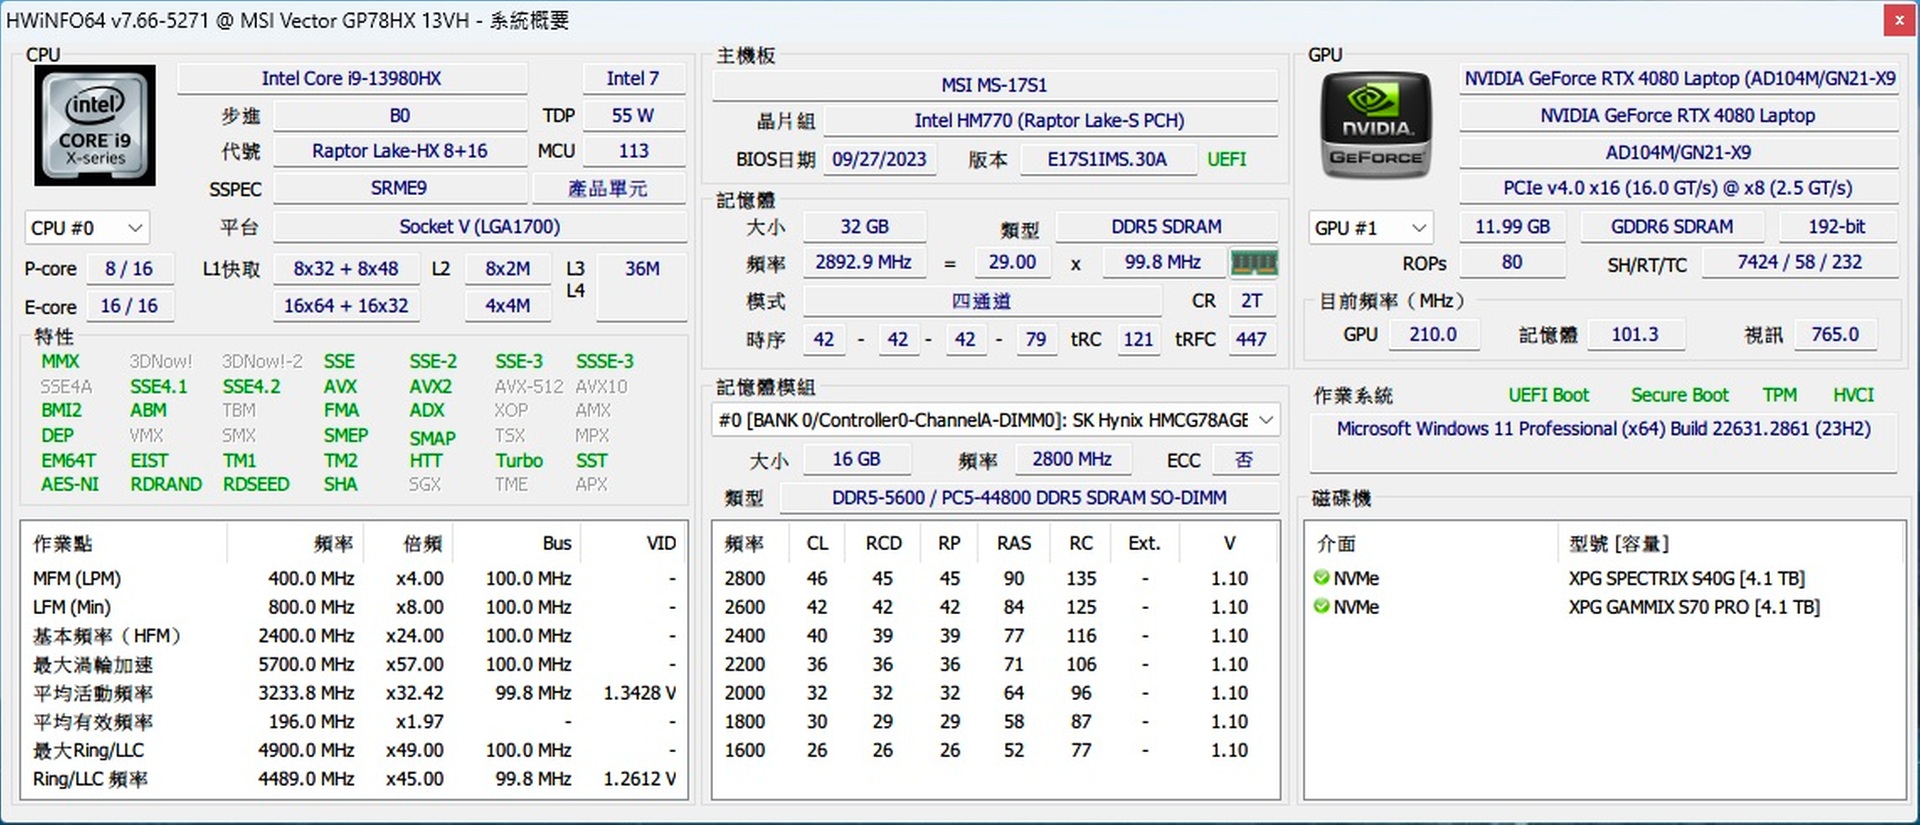Click the E-core count 16 / 16
Screen dimensions: 1920x825
pos(129,306)
